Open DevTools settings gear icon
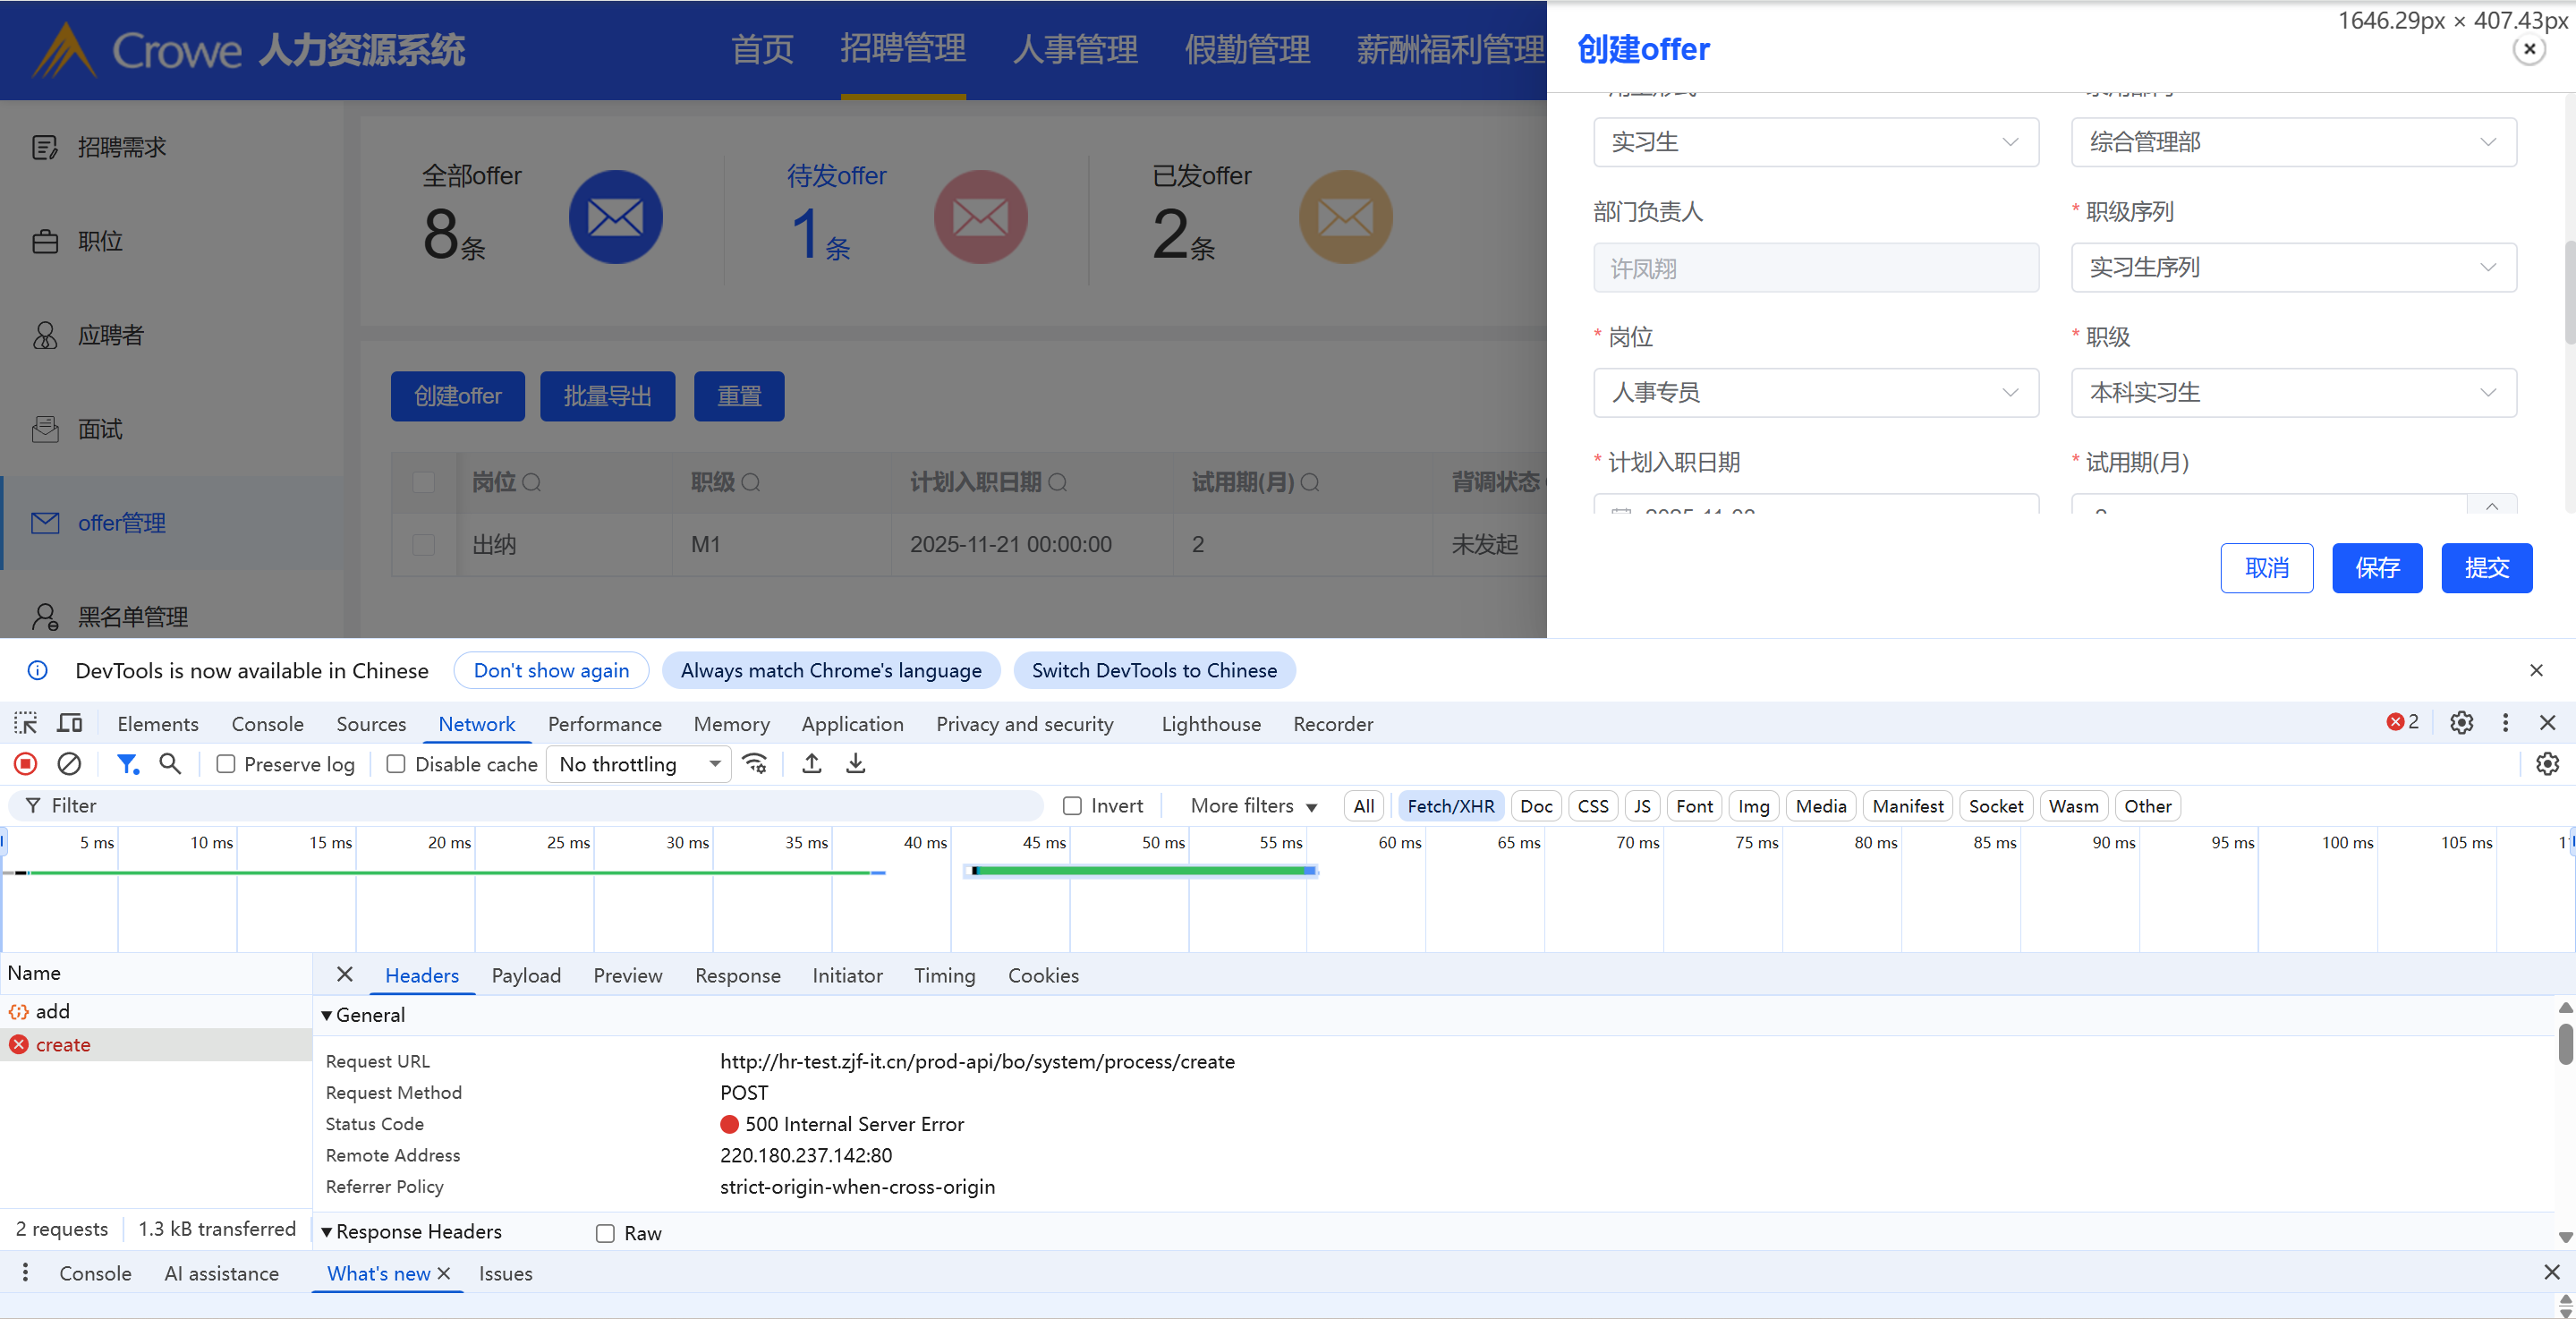Image resolution: width=2576 pixels, height=1319 pixels. (x=2461, y=722)
